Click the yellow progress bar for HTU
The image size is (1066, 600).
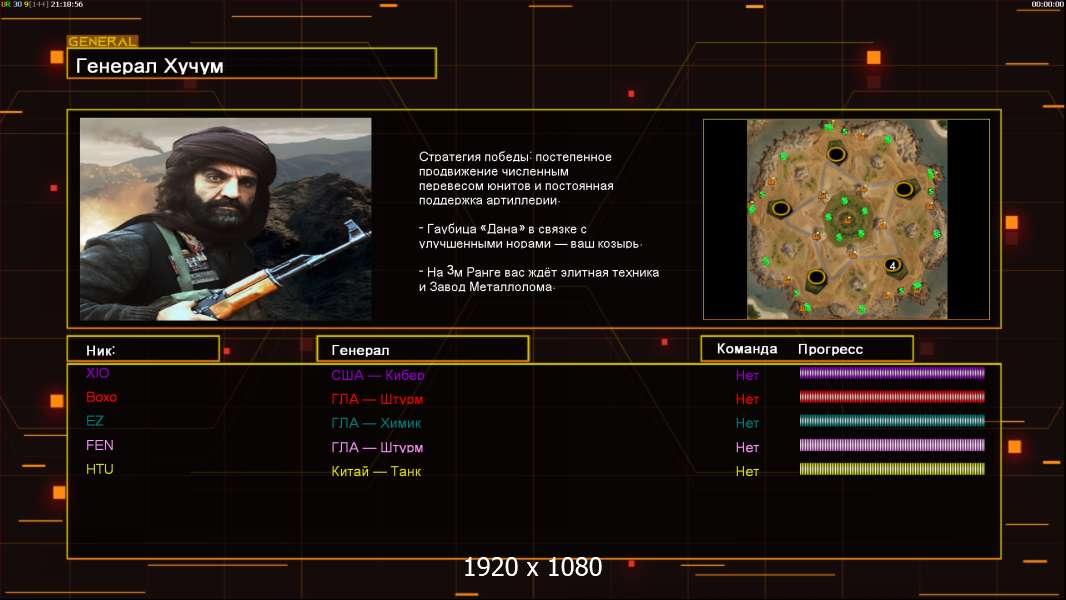point(892,469)
